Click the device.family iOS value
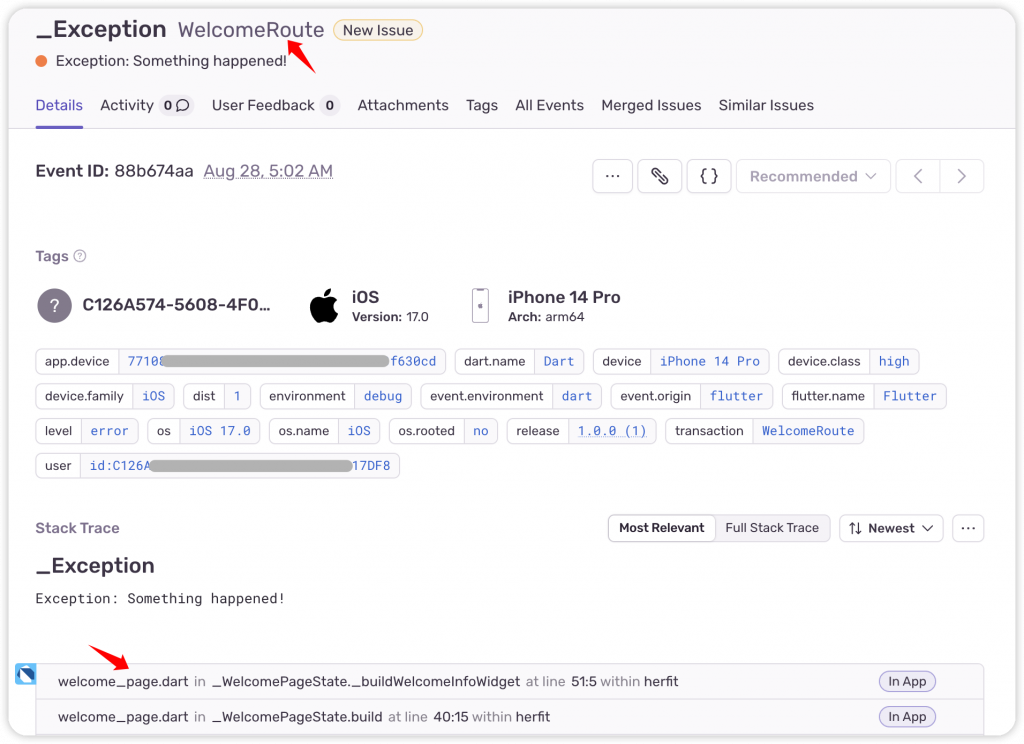 pos(153,396)
